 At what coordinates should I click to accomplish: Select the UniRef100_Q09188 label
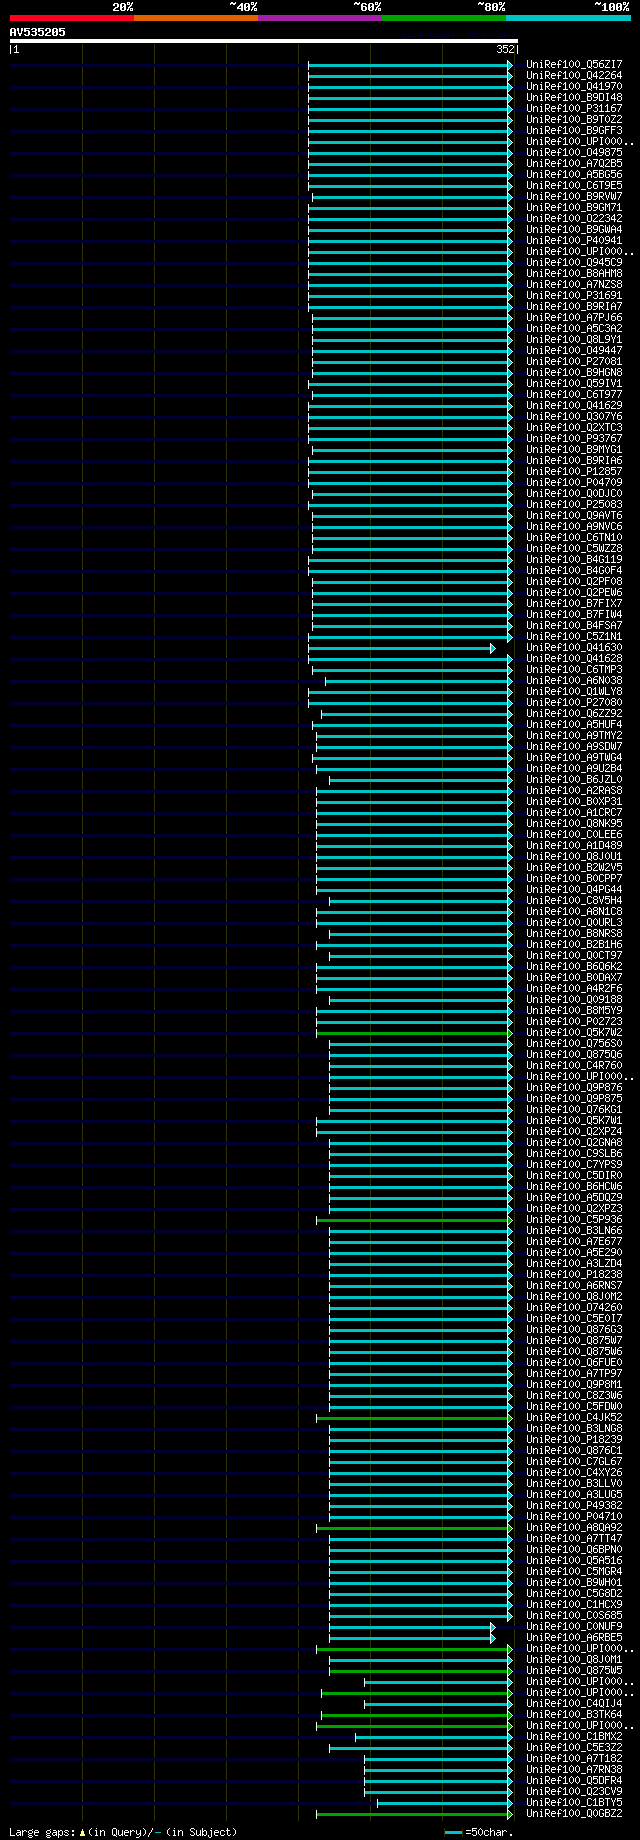574,999
